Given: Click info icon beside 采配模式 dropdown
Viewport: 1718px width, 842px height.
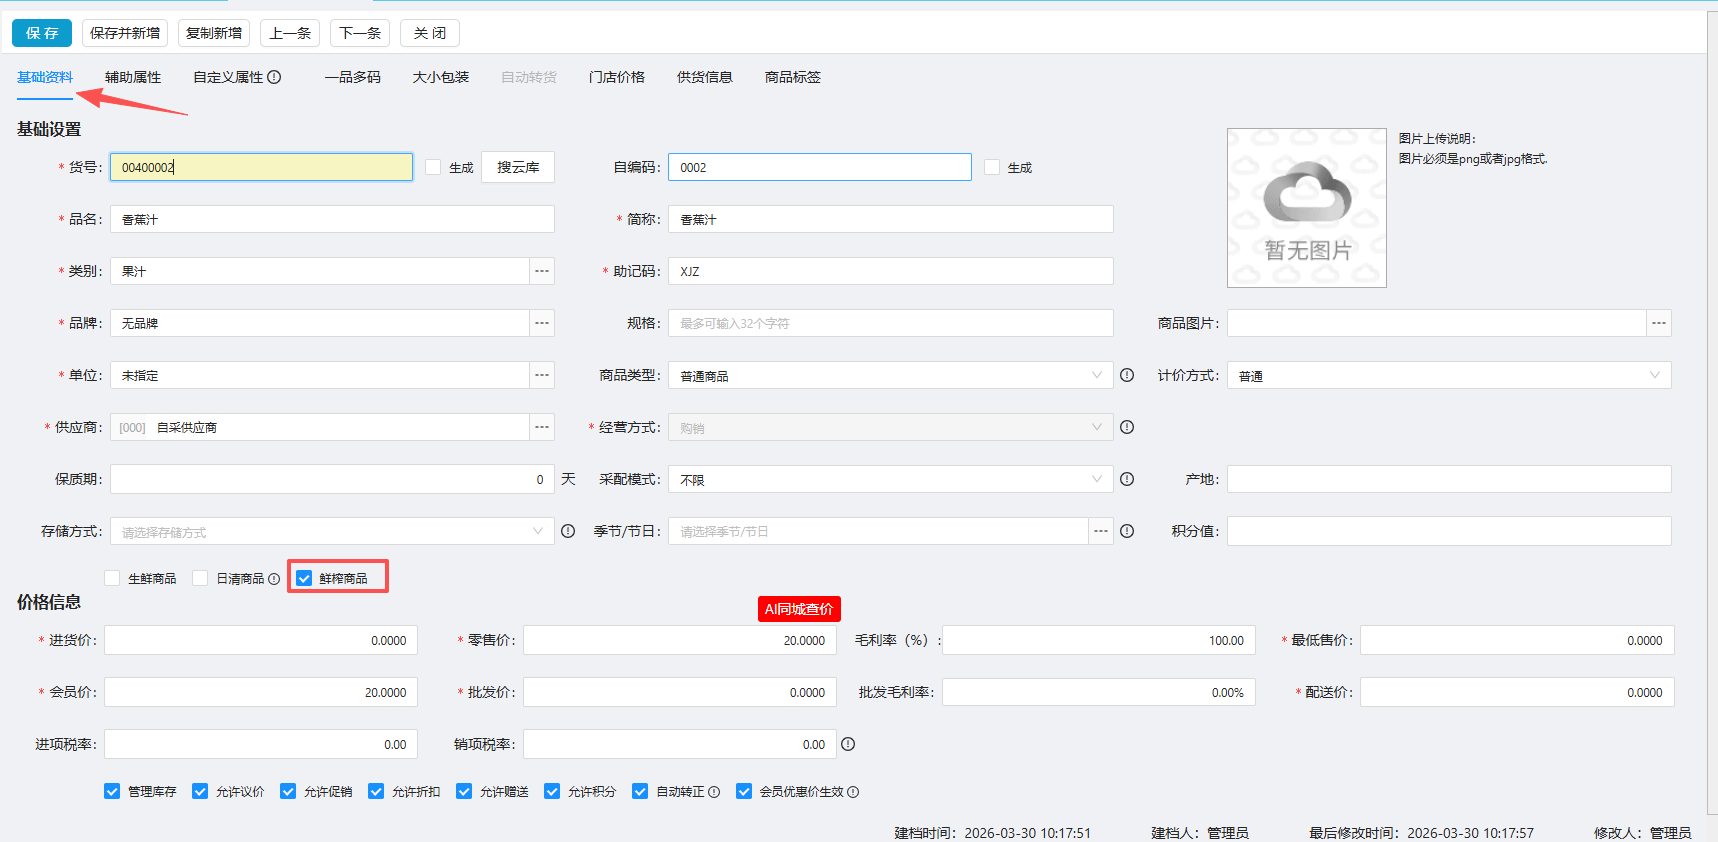Looking at the screenshot, I should (x=1127, y=479).
